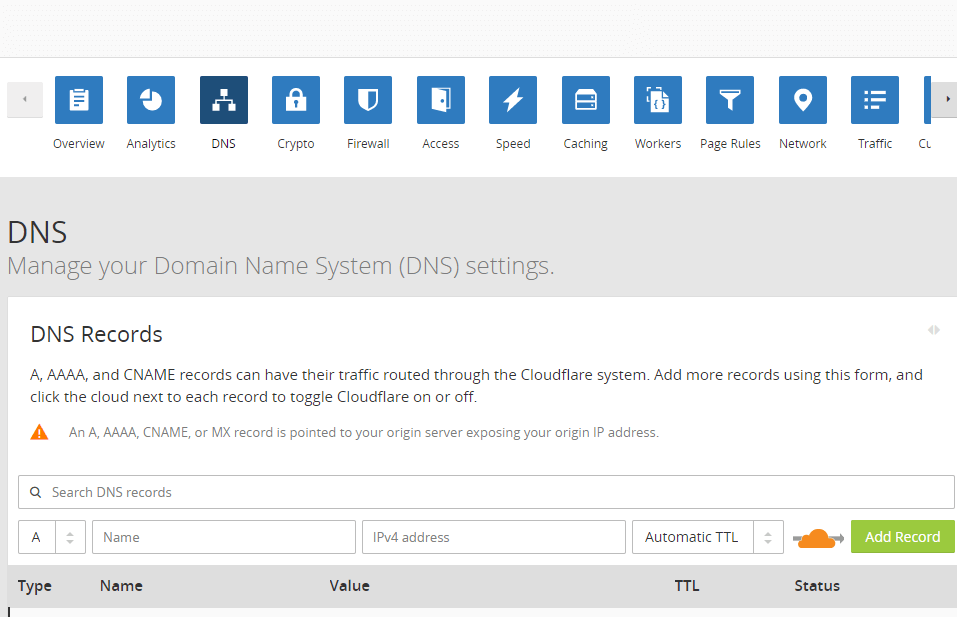This screenshot has height=617, width=957.
Task: Click the search magnifier icon
Action: pos(35,492)
